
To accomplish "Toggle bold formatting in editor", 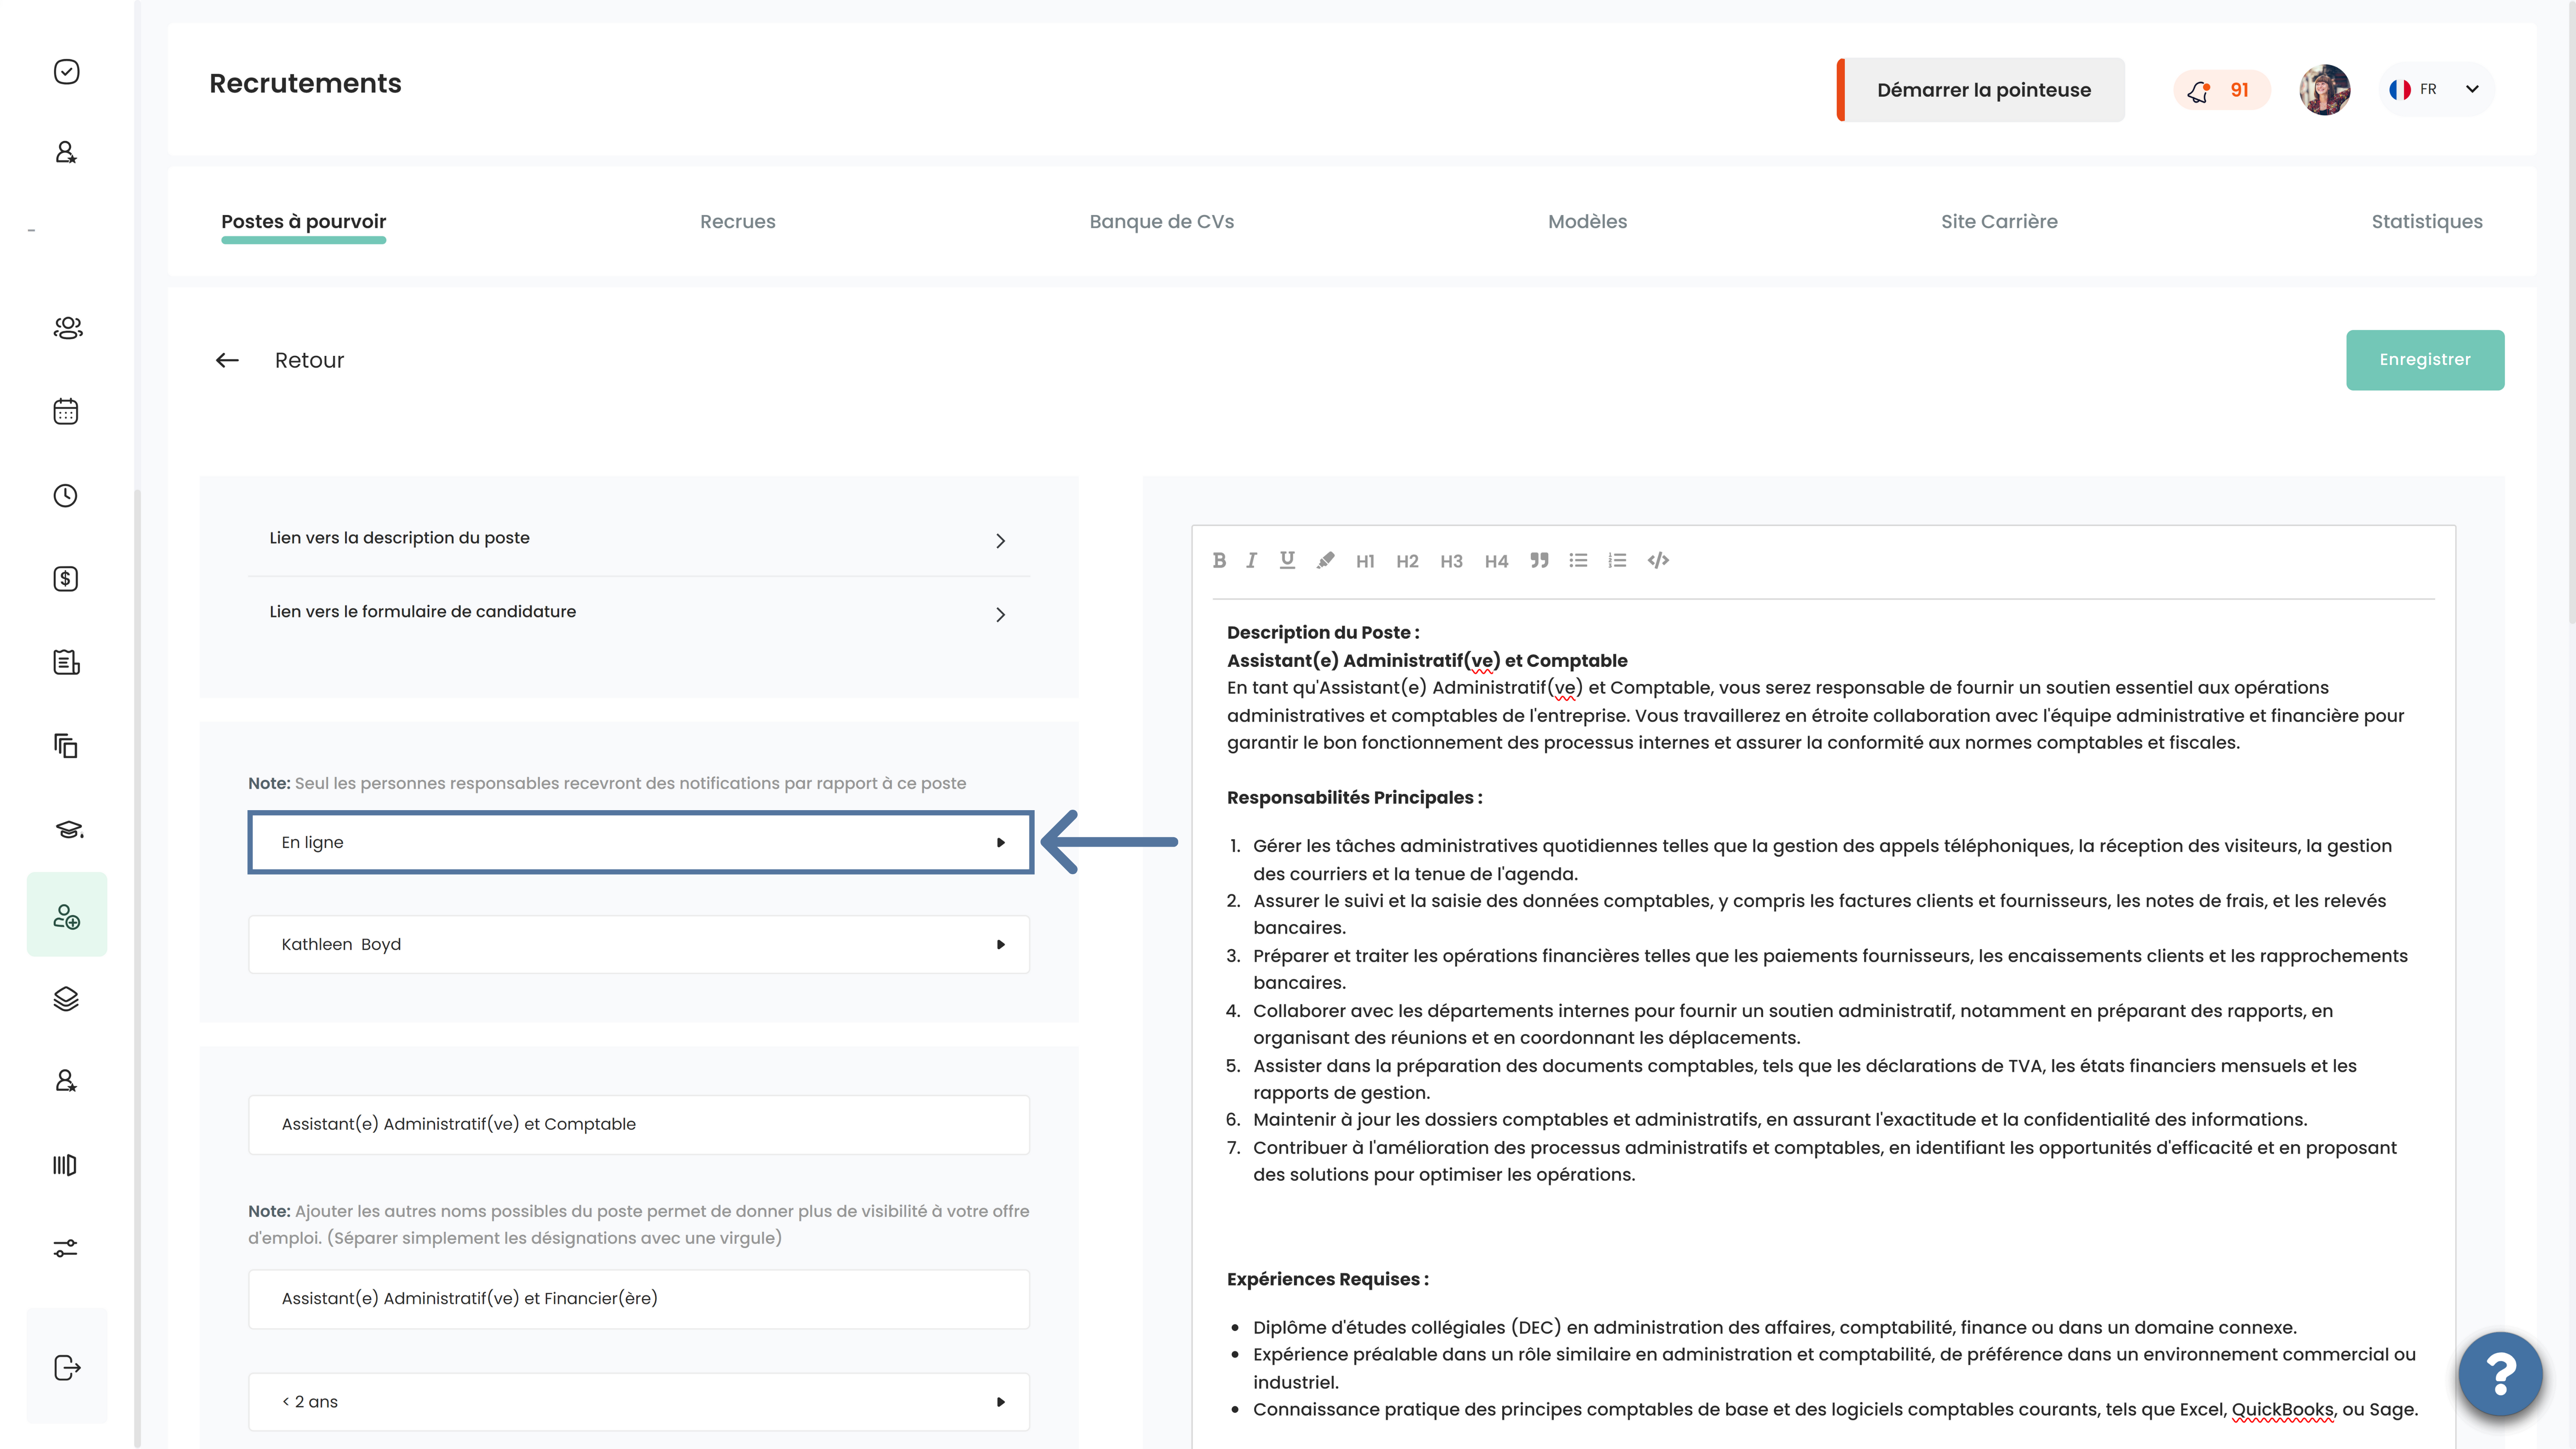I will [x=1219, y=561].
